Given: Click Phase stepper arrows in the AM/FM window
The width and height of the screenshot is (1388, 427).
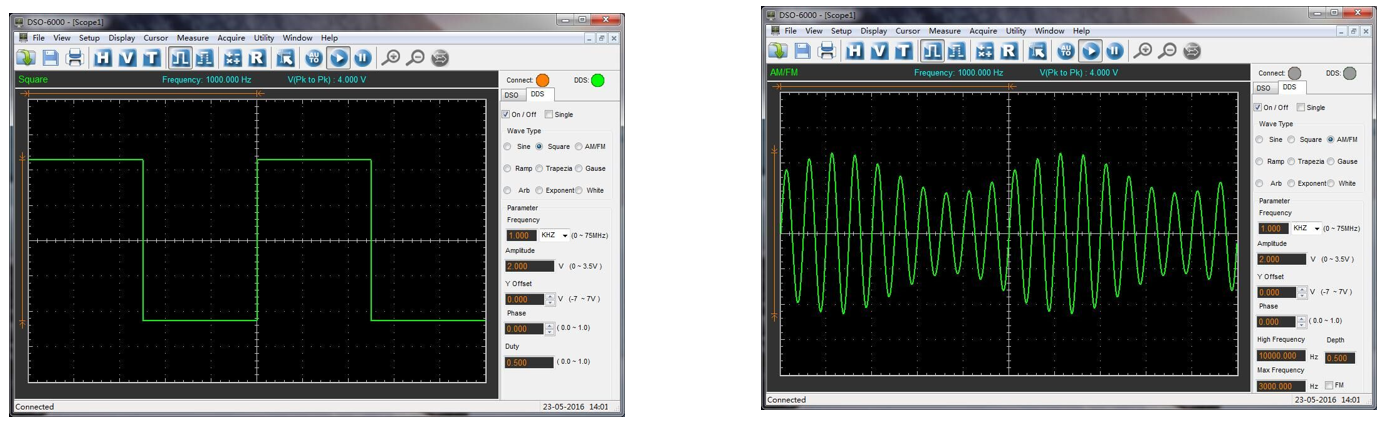Looking at the screenshot, I should pos(1302,322).
